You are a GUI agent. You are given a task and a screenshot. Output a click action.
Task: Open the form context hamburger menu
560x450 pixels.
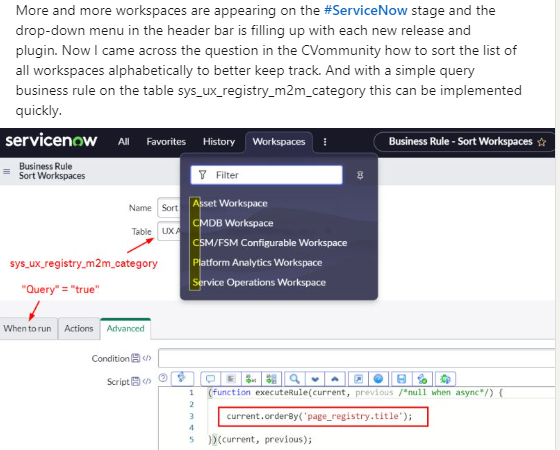click(x=7, y=171)
